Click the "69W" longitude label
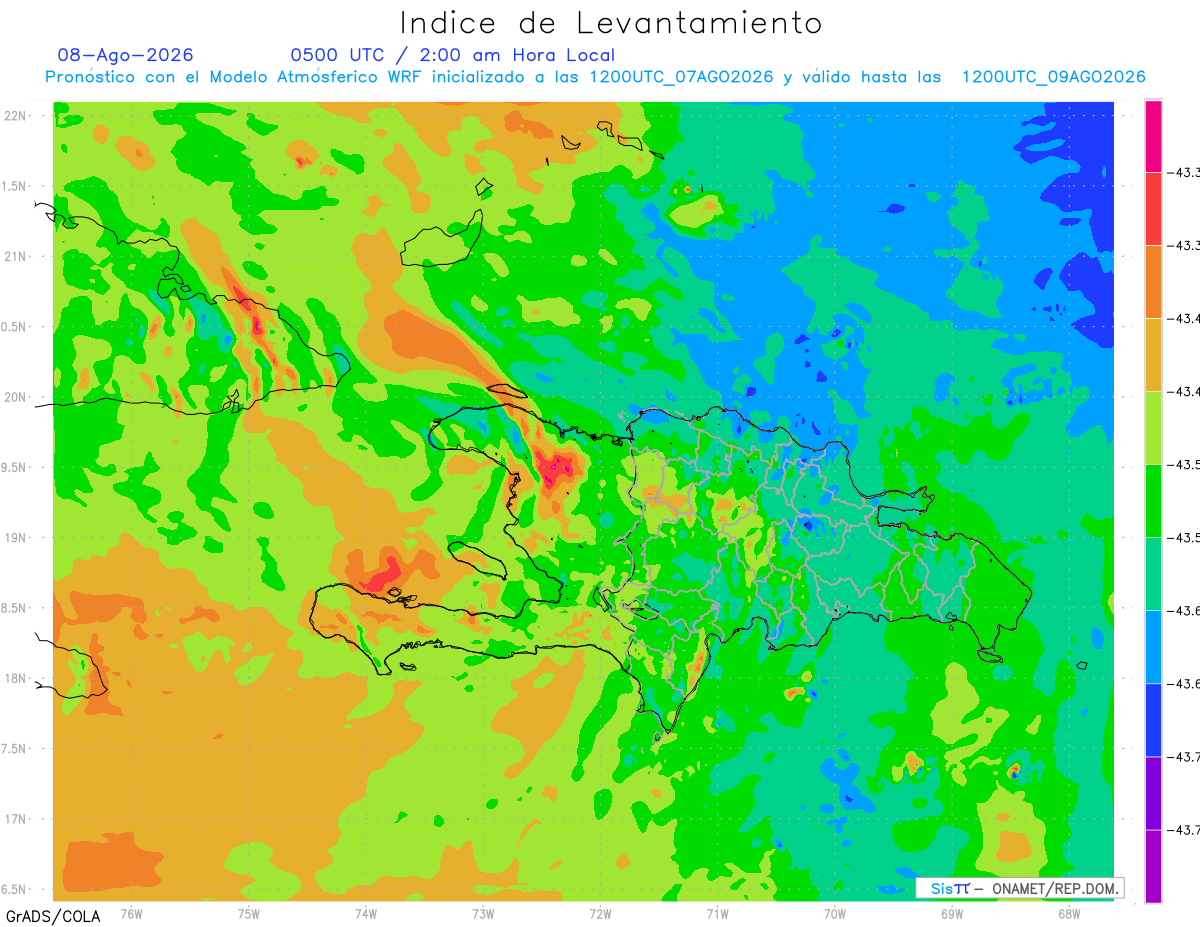1200x927 pixels. tap(951, 912)
